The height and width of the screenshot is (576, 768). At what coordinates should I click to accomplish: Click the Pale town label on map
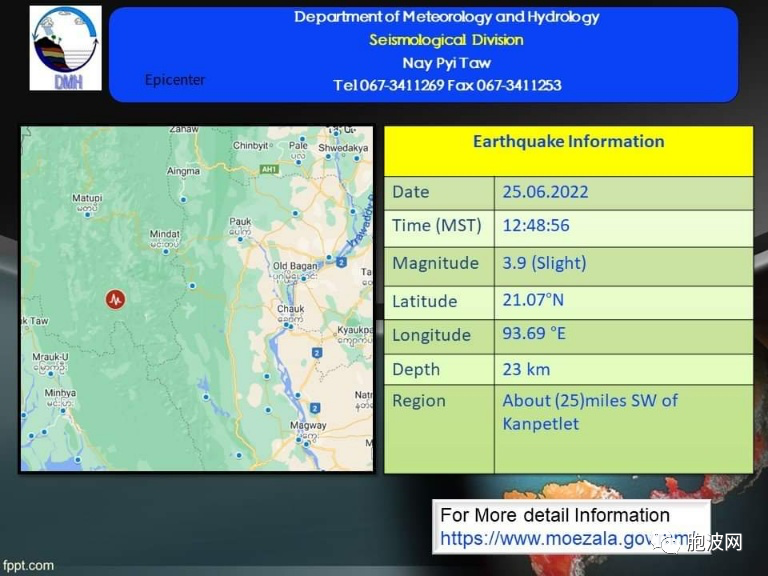click(x=298, y=145)
